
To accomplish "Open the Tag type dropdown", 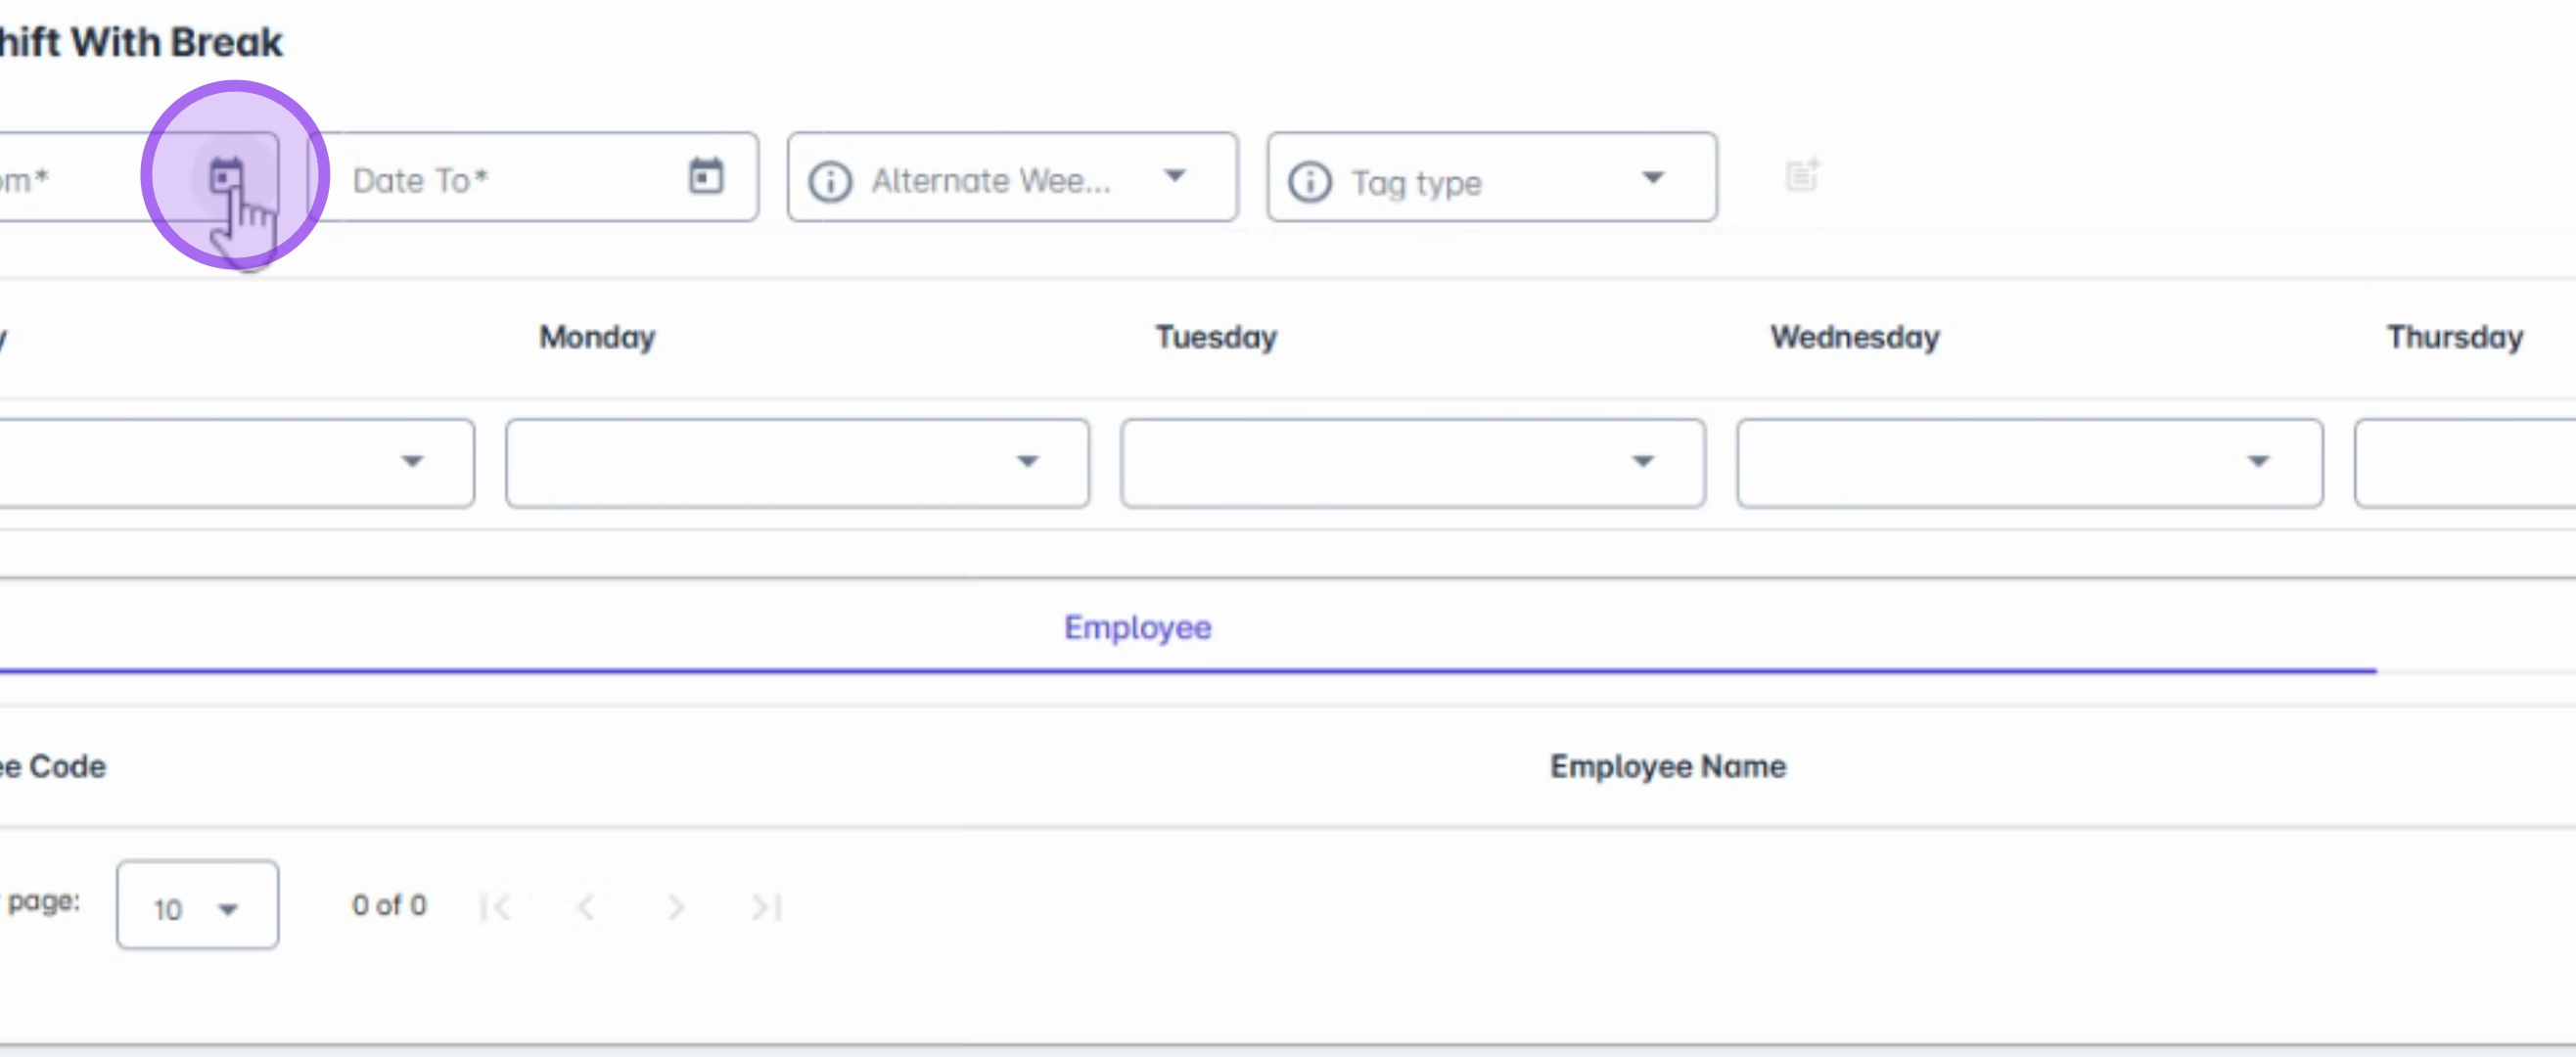I will tap(1653, 178).
